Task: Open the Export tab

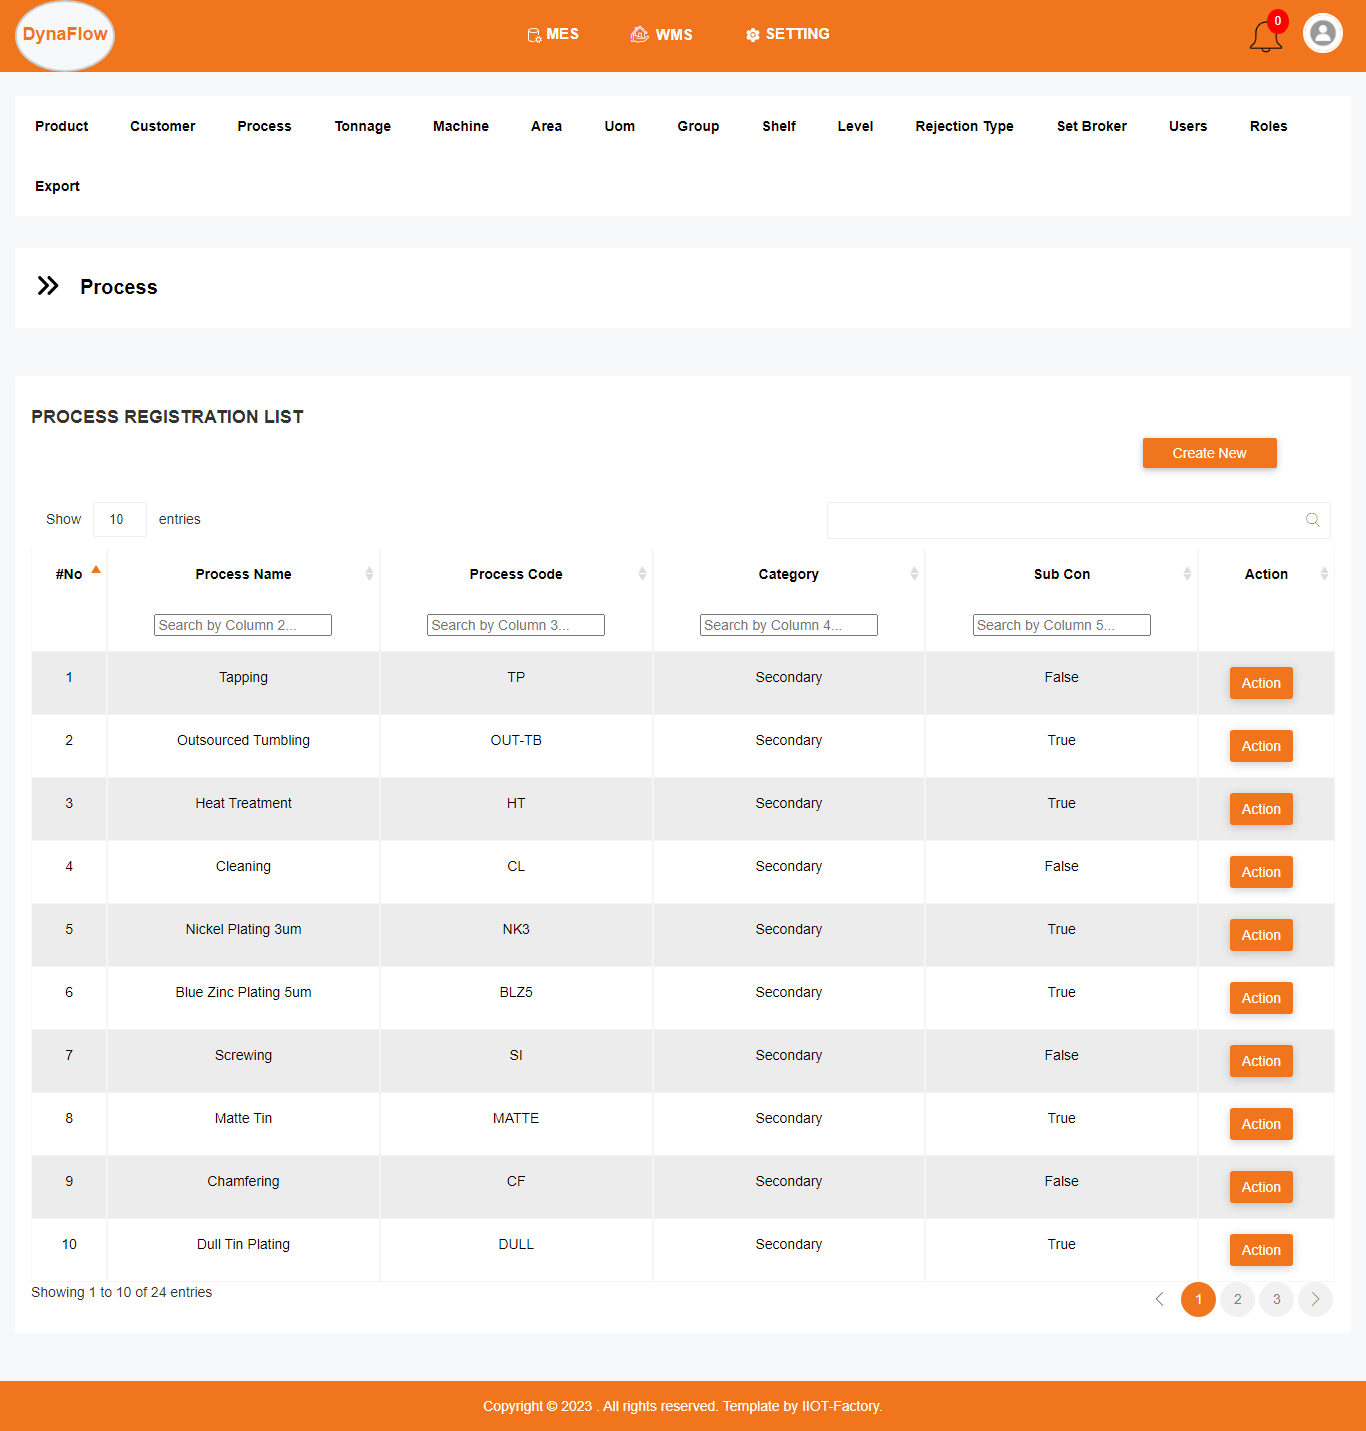Action: point(58,186)
